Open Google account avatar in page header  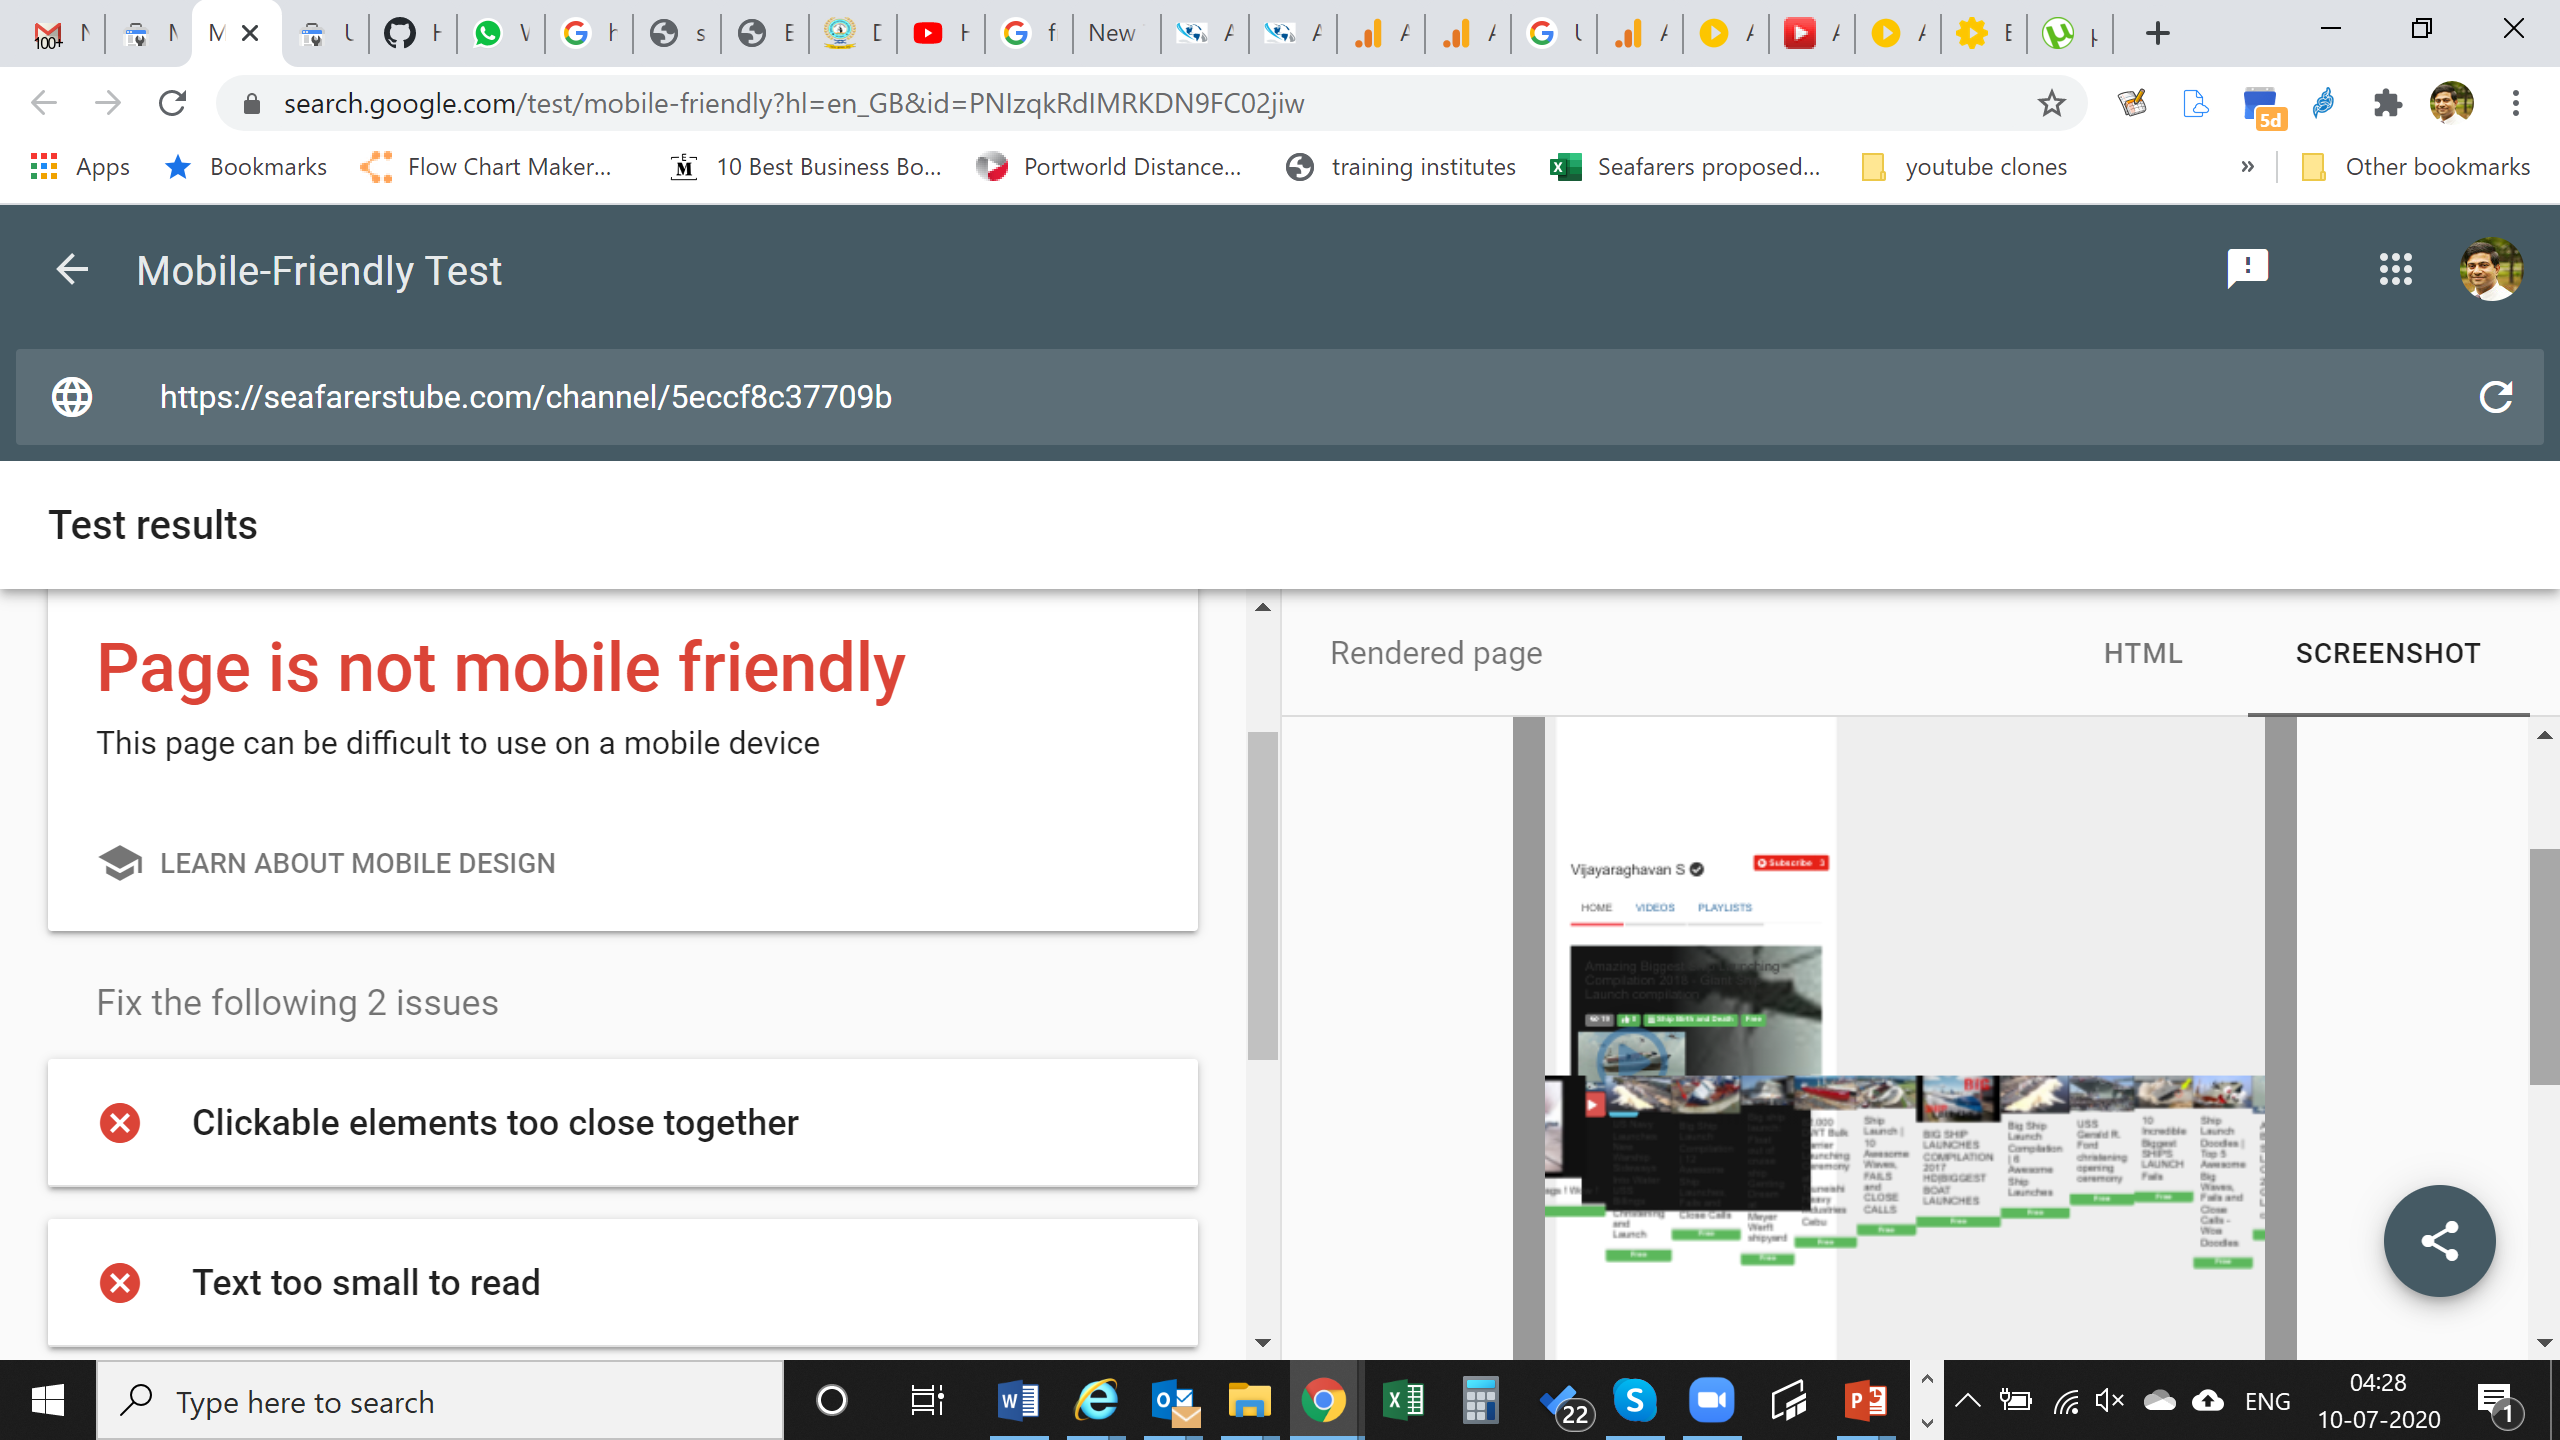(x=2490, y=270)
